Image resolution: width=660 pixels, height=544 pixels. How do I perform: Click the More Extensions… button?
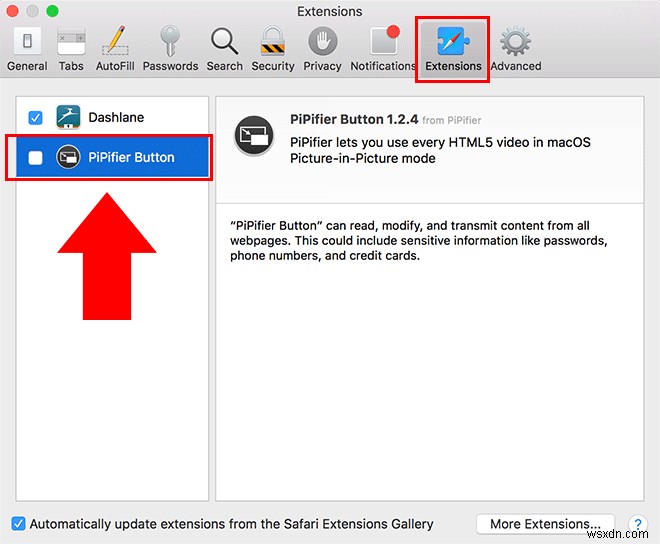pyautogui.click(x=545, y=524)
